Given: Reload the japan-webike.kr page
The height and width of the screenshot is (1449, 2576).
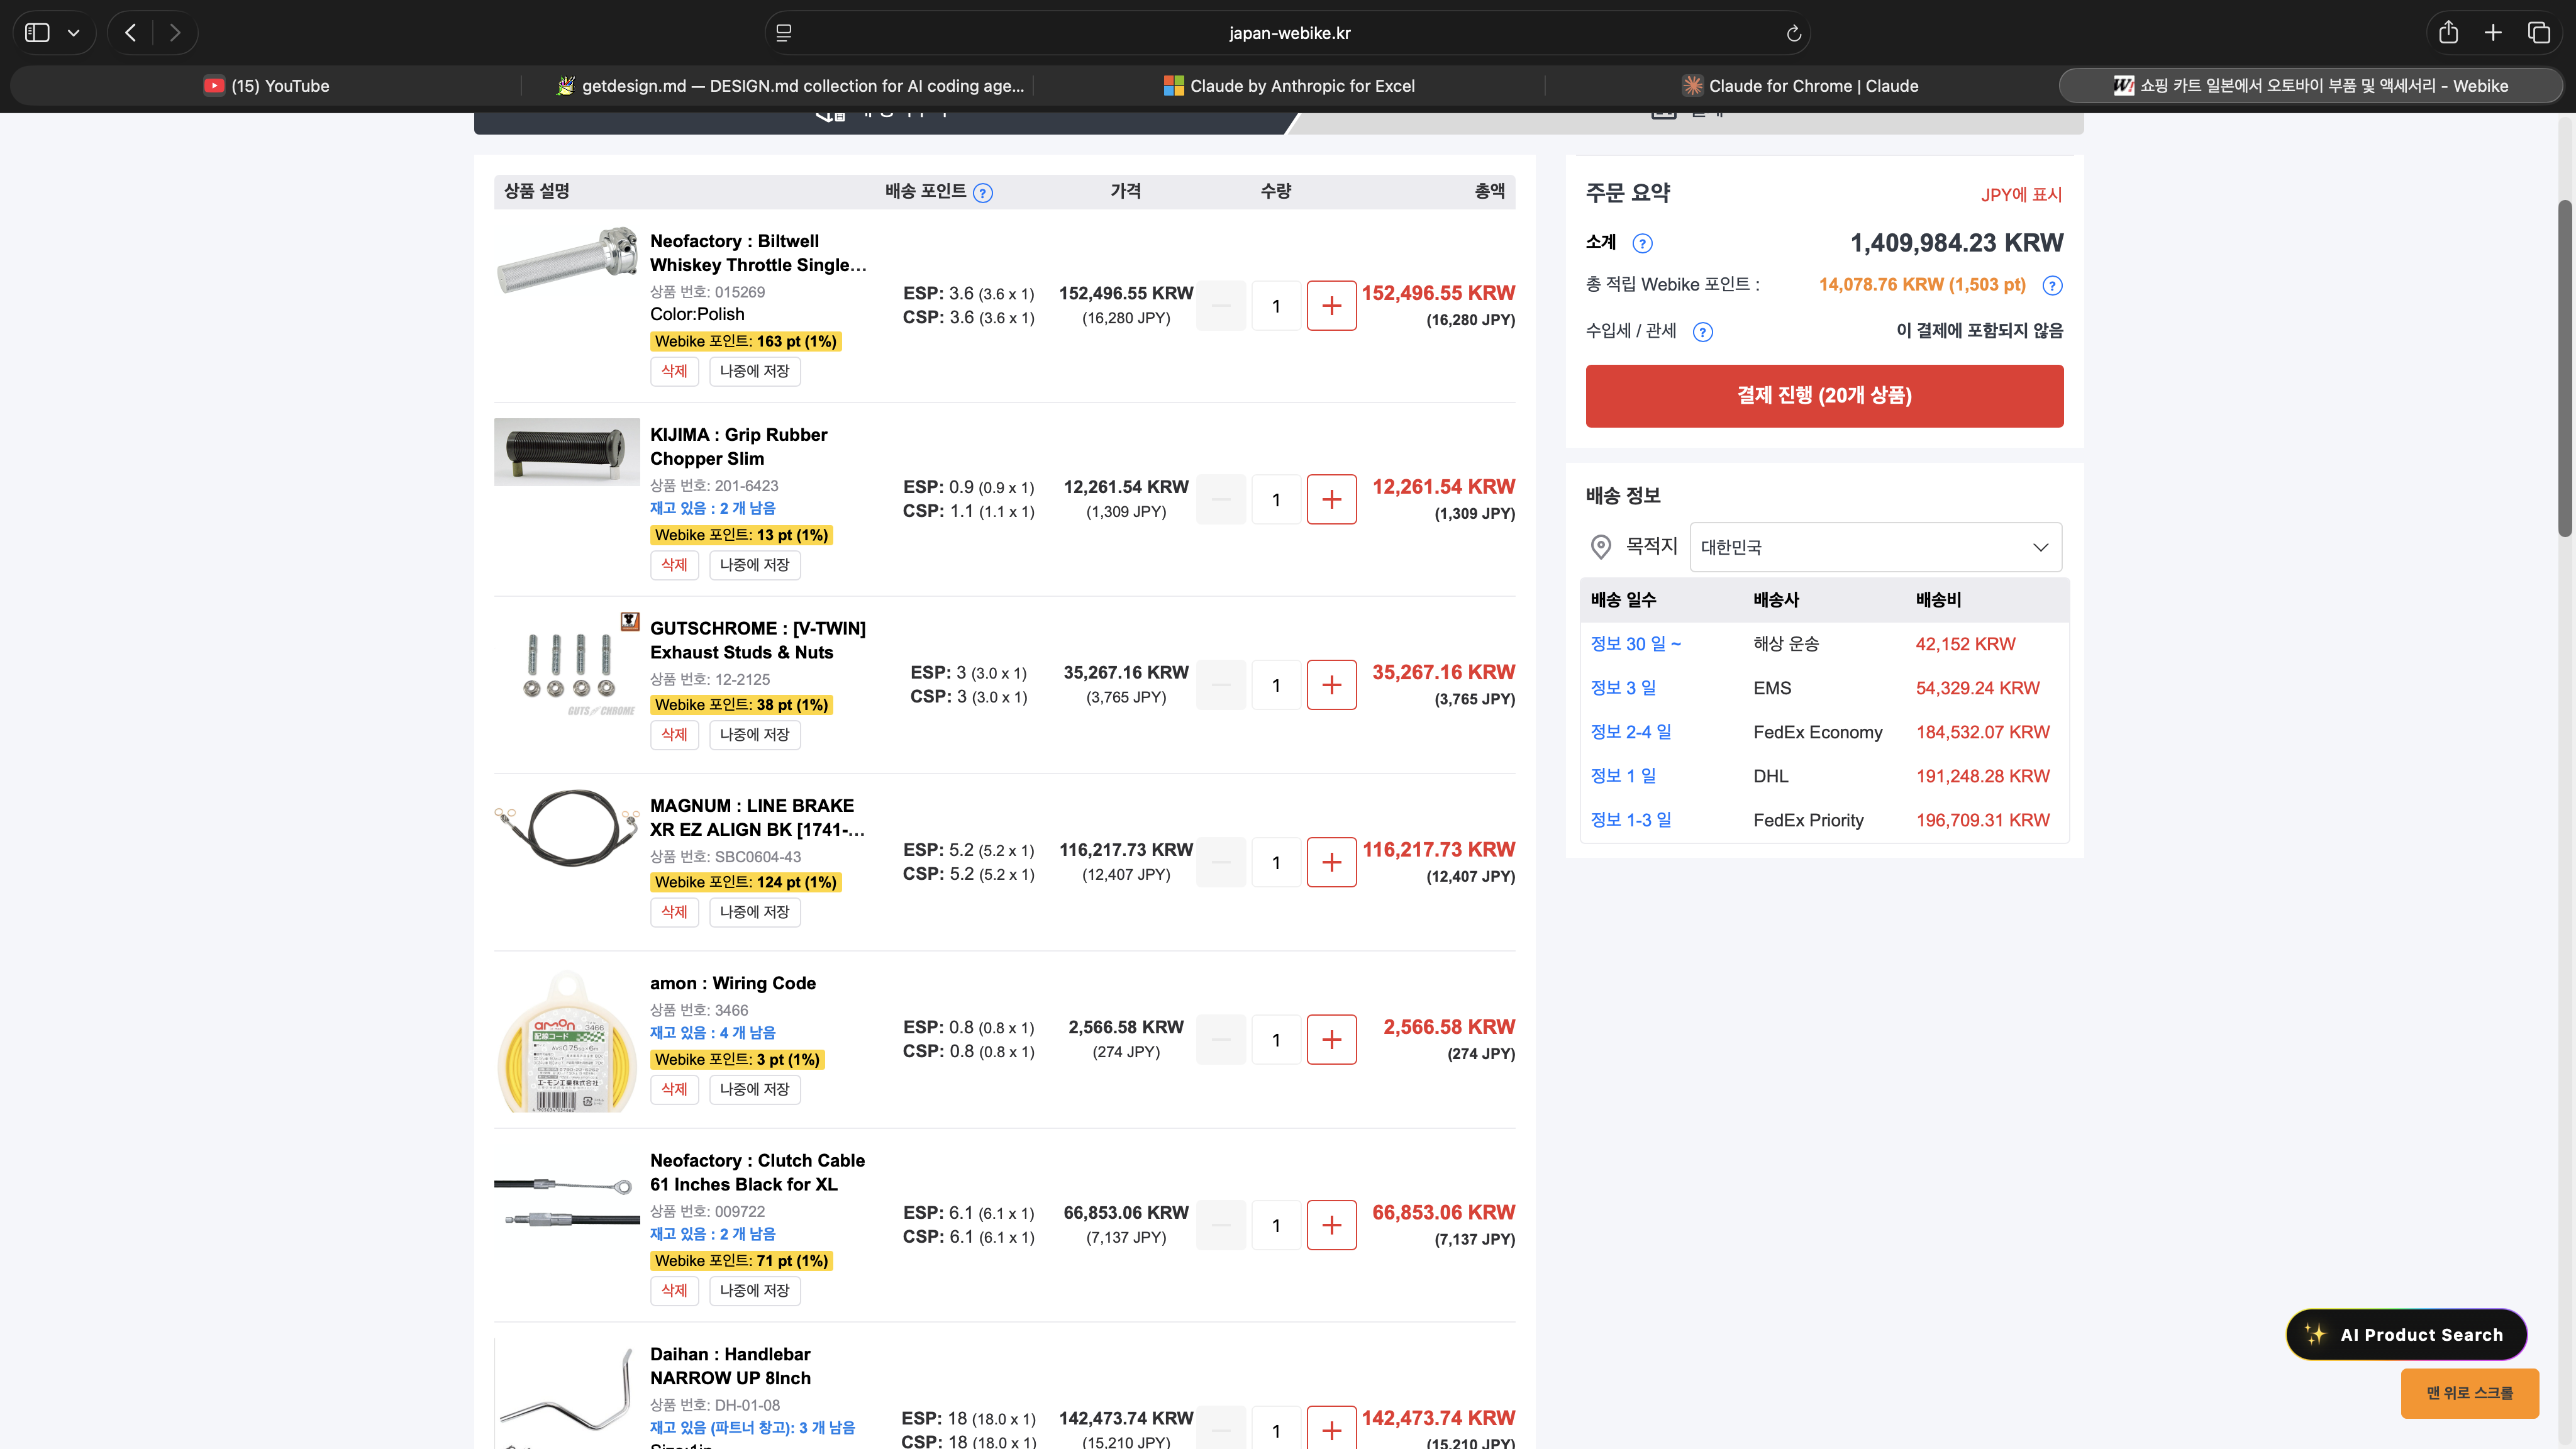Looking at the screenshot, I should 1794,33.
